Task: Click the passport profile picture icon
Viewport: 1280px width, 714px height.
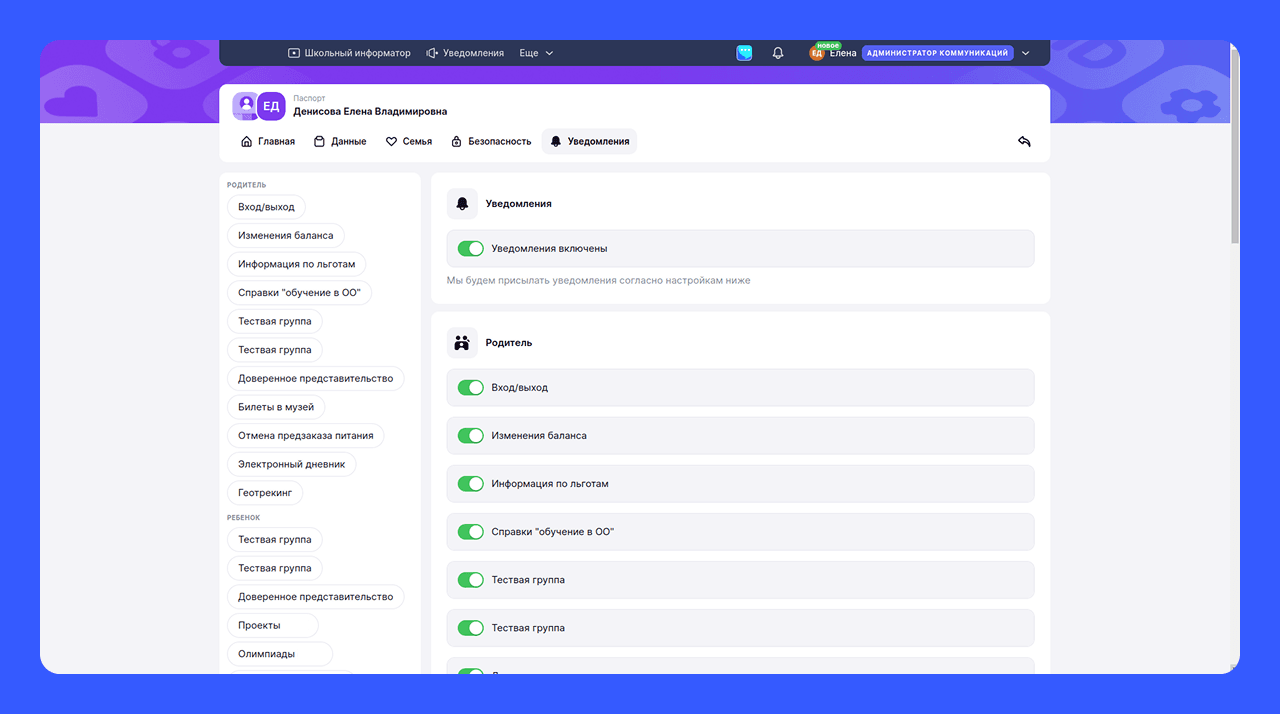Action: point(245,106)
